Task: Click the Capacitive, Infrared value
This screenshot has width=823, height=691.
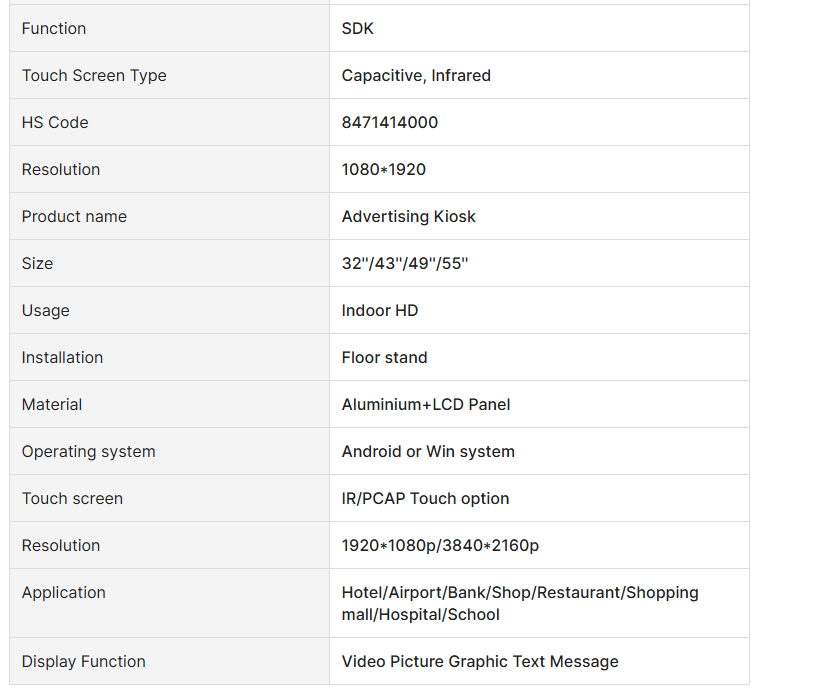Action: click(416, 76)
